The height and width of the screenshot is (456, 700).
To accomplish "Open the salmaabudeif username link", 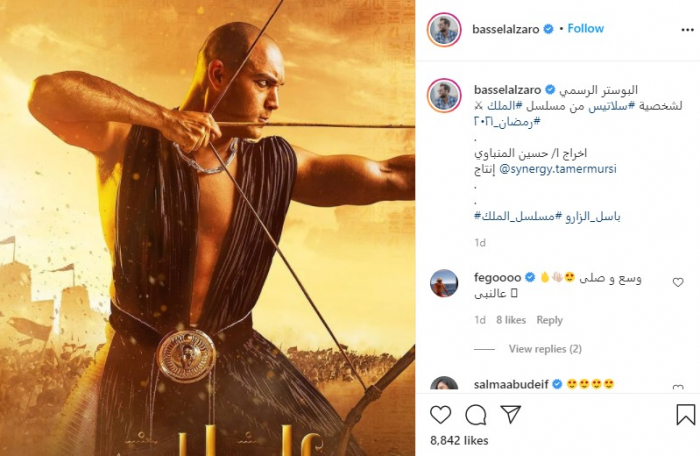I will click(x=511, y=384).
